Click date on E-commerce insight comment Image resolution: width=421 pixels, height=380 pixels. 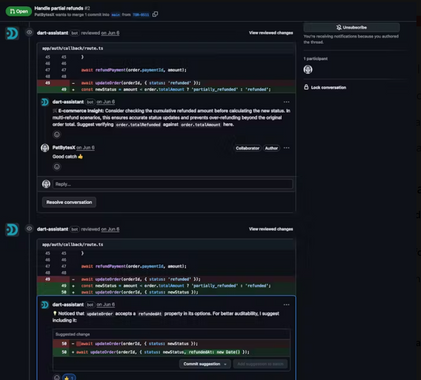tap(106, 102)
